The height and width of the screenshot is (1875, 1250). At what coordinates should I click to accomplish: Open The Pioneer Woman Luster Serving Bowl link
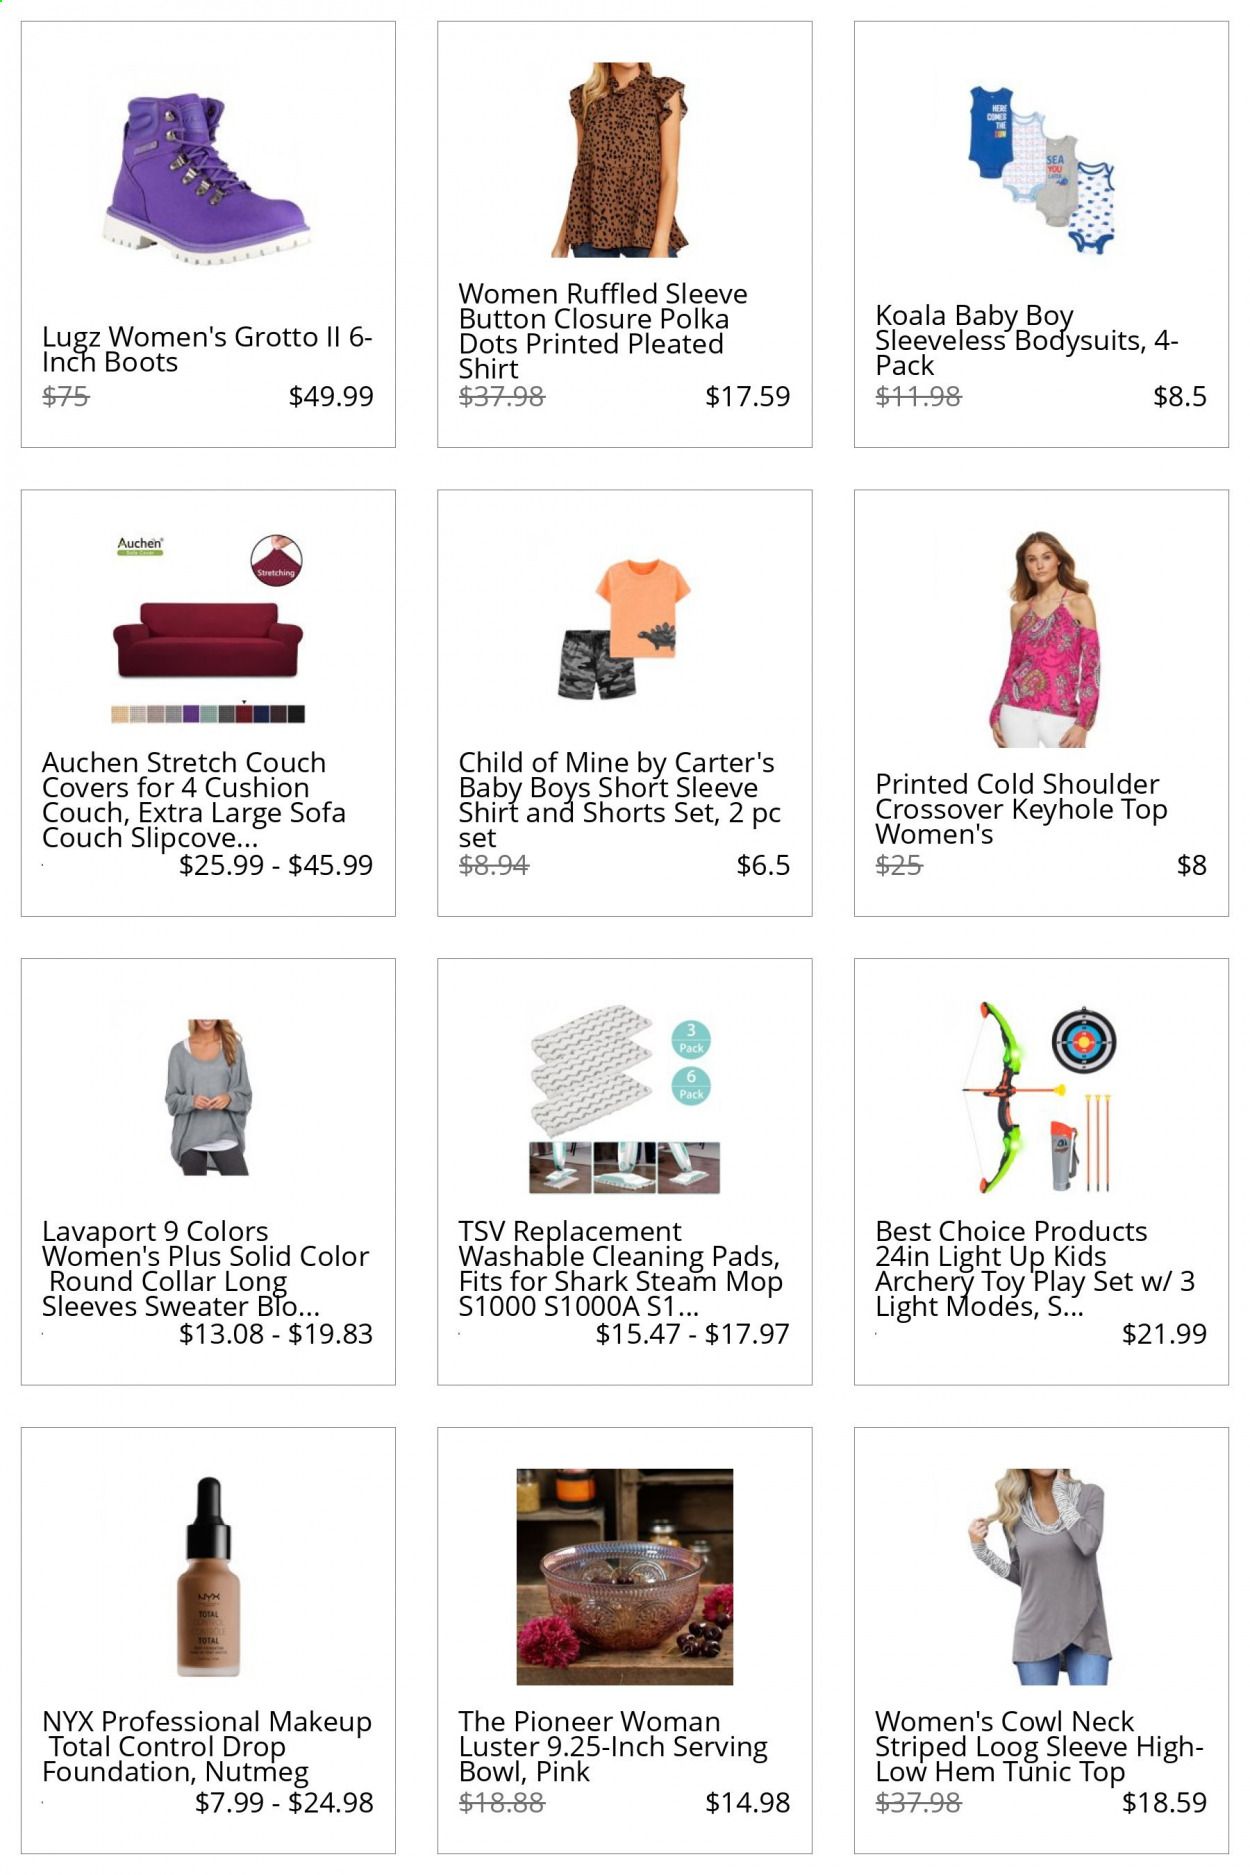click(x=613, y=1746)
